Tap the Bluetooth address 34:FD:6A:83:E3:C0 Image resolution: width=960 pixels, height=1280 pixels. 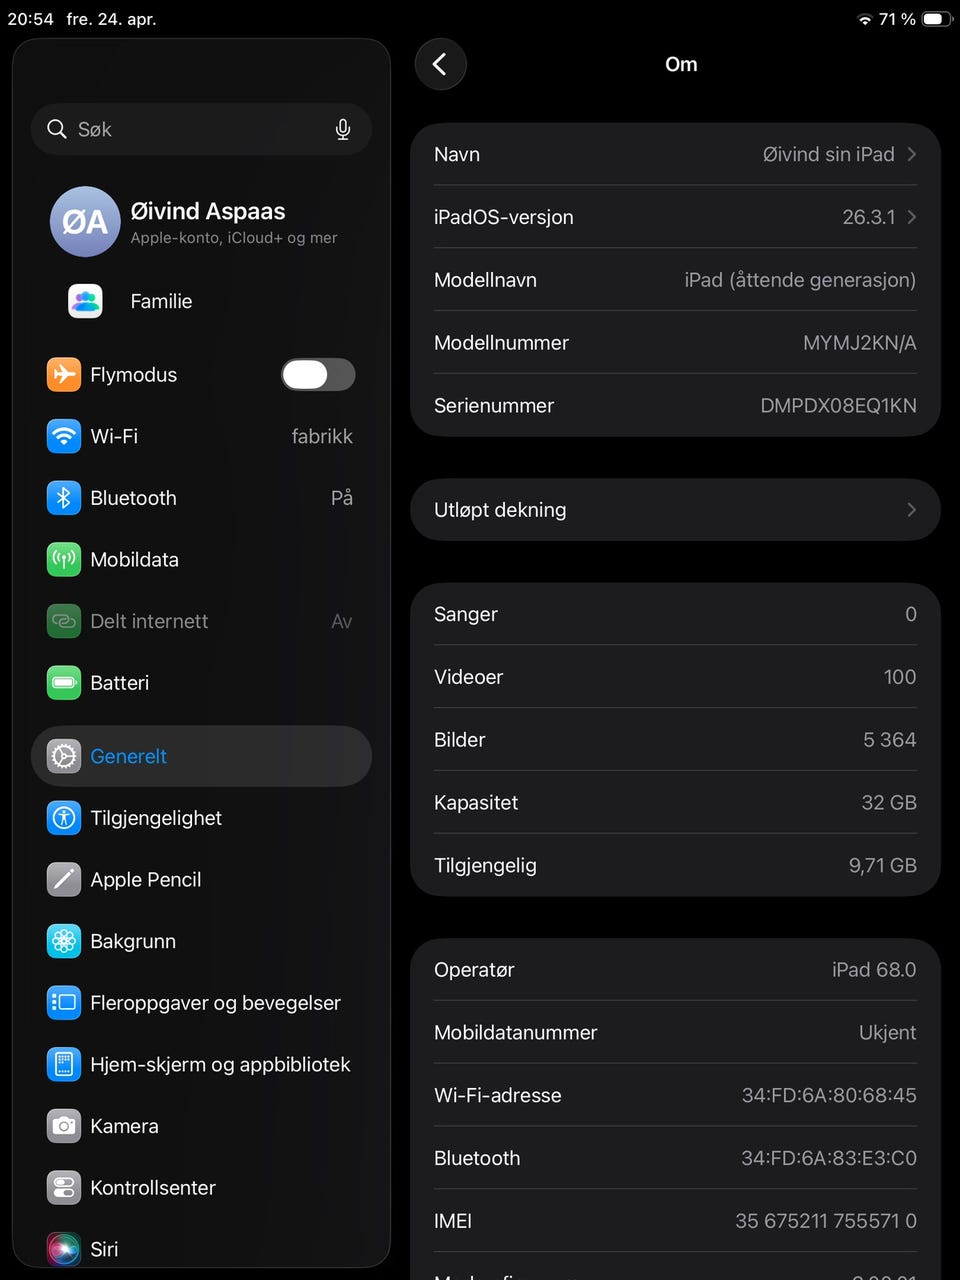pos(829,1158)
